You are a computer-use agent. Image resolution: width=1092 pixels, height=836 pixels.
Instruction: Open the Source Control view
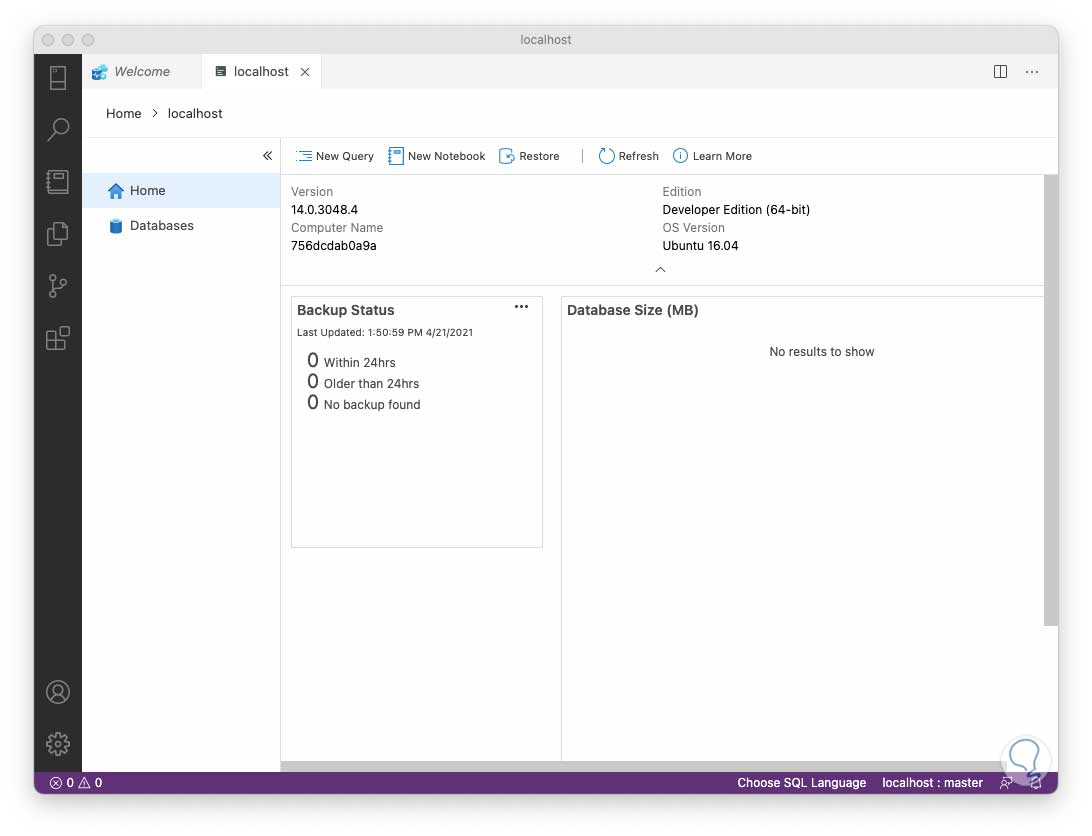(57, 286)
